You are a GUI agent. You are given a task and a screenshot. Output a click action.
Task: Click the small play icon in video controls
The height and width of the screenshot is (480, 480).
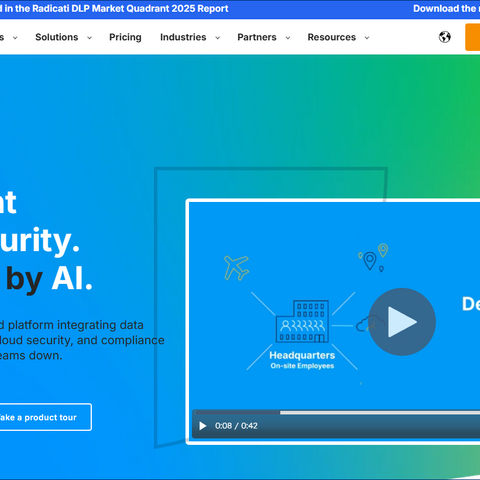(x=202, y=426)
